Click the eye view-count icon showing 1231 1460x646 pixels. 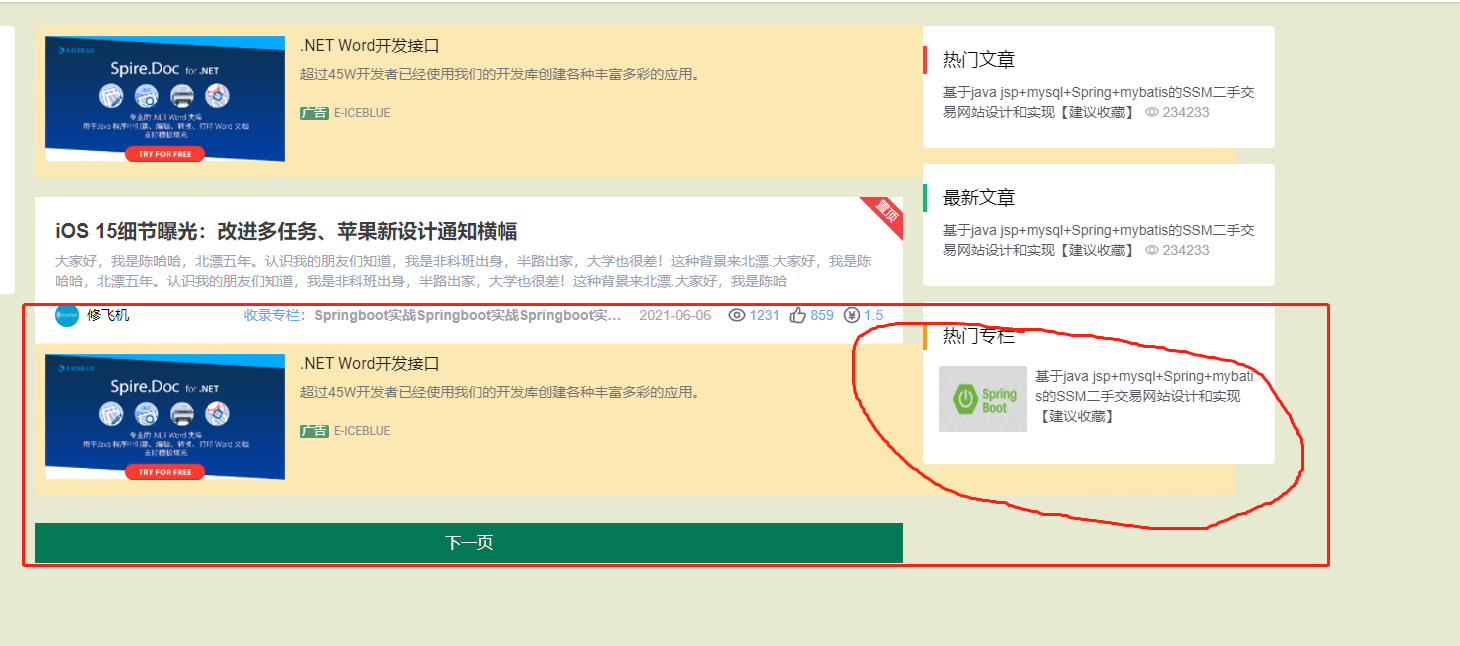(735, 315)
